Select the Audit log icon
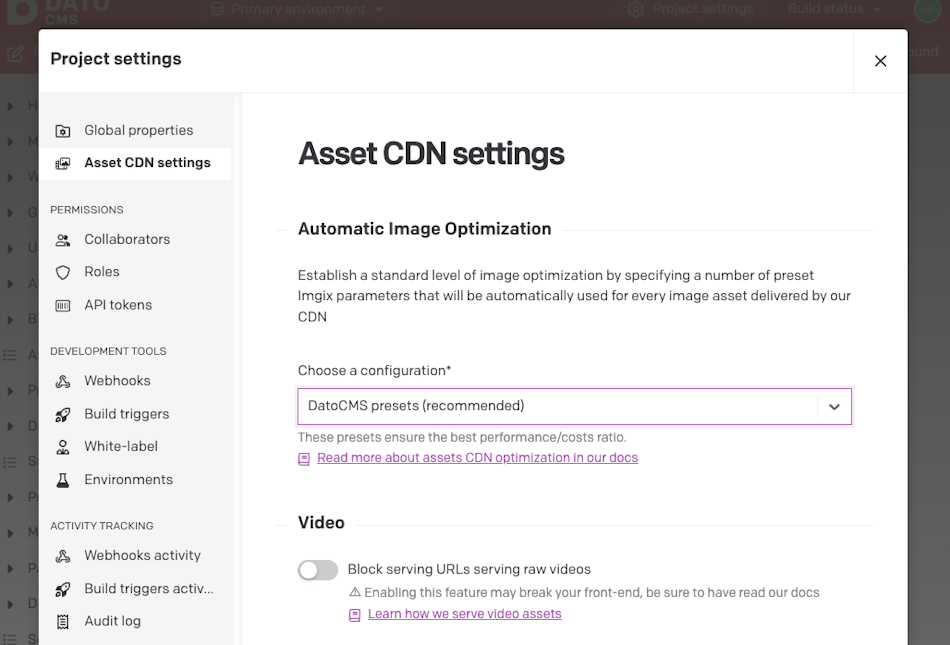 click(62, 620)
